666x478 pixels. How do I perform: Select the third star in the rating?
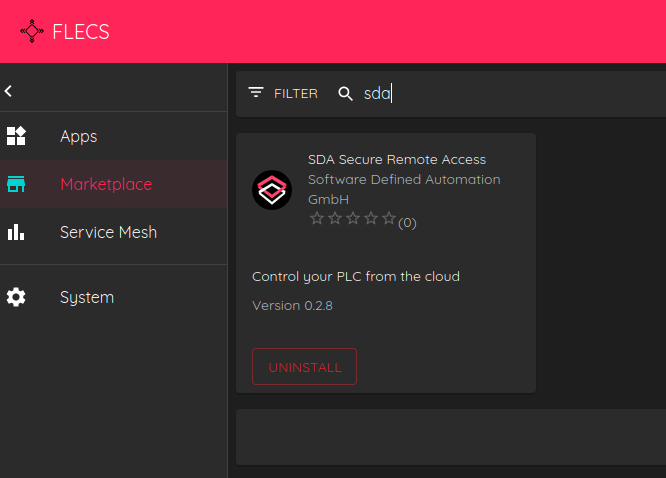coord(353,219)
